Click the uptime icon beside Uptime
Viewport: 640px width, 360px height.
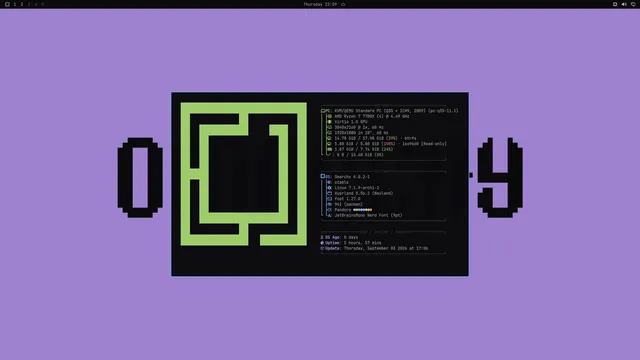coord(322,243)
